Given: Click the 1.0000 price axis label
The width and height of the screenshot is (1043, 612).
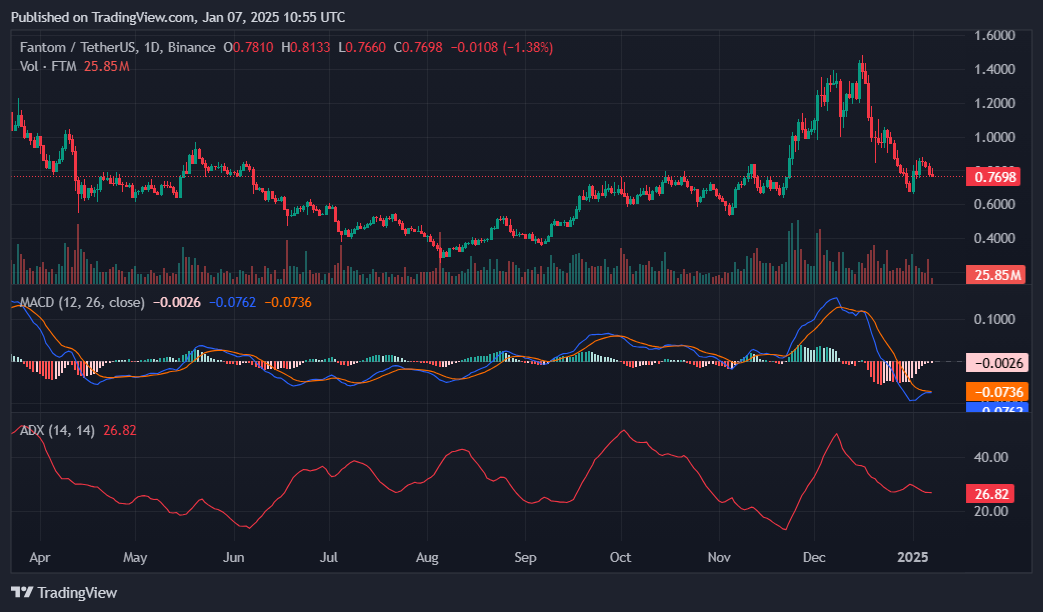Looking at the screenshot, I should (x=994, y=137).
